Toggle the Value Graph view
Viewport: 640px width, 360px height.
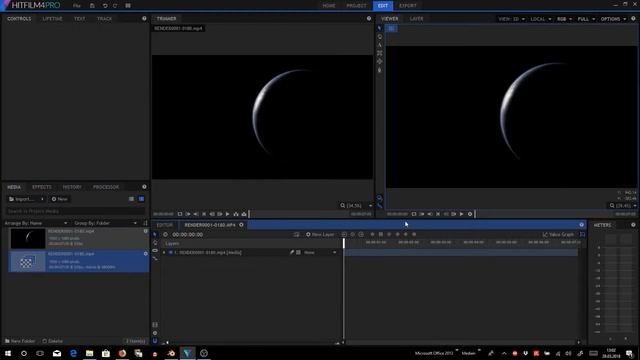(558, 234)
